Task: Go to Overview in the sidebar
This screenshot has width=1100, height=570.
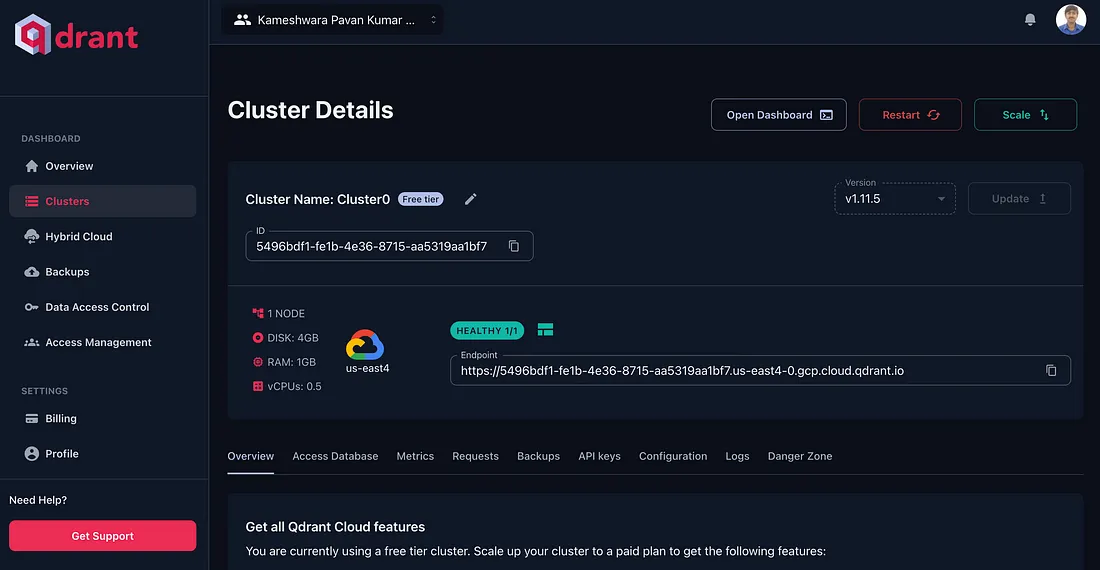Action: coord(102,166)
